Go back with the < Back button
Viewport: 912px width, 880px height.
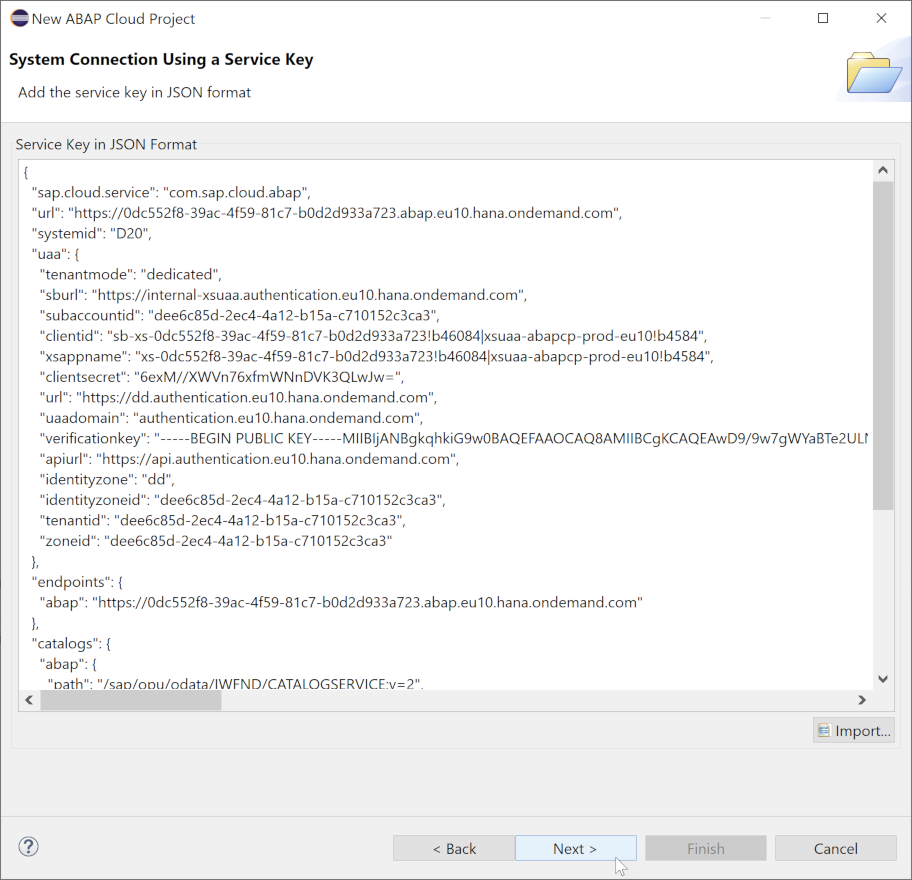(x=454, y=849)
